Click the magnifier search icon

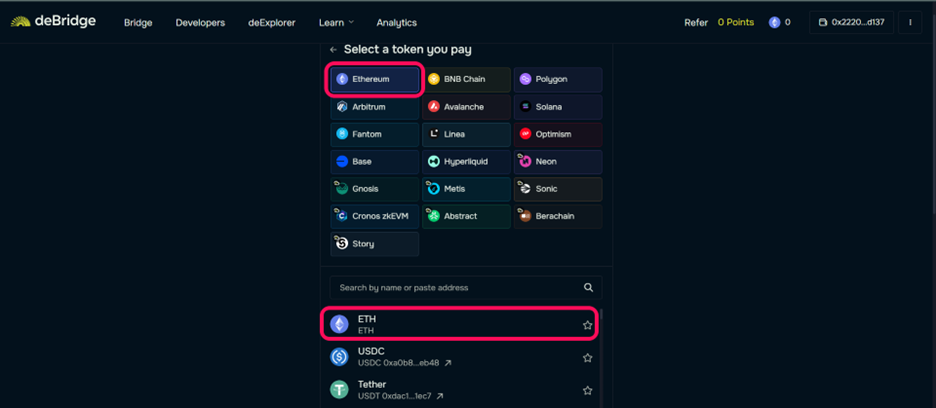pyautogui.click(x=588, y=288)
